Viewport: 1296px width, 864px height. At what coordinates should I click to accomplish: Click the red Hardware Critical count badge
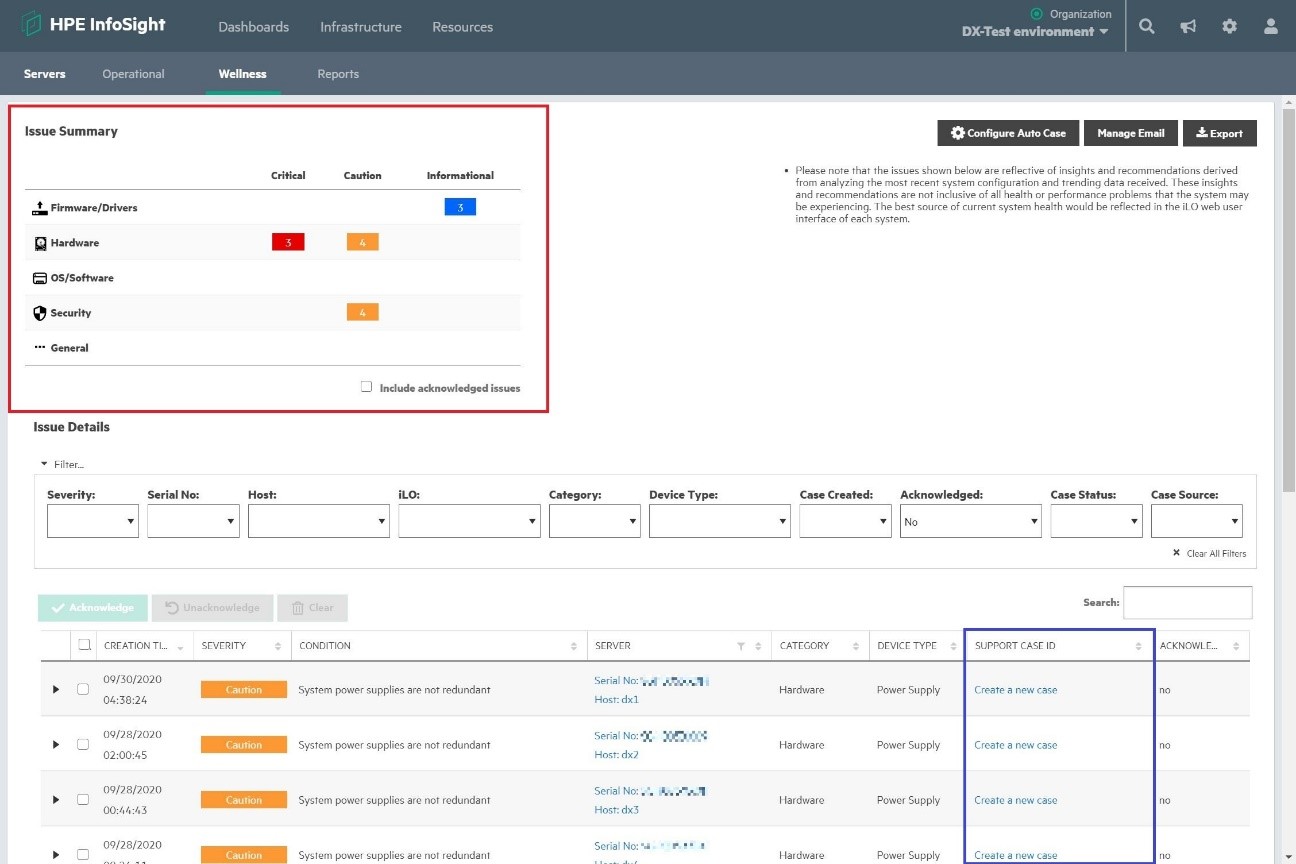pyautogui.click(x=288, y=242)
